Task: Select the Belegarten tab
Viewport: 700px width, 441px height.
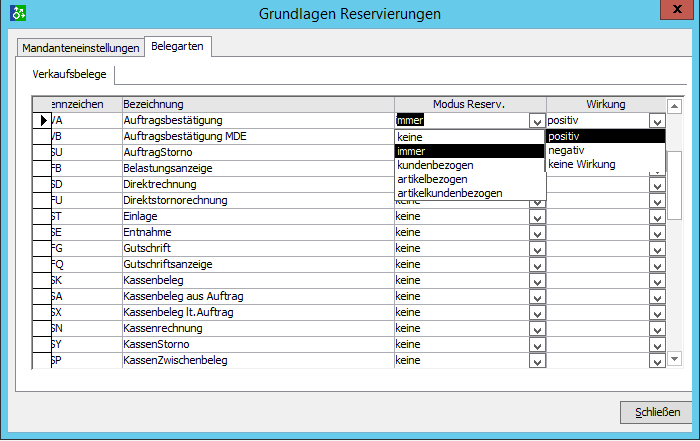Action: pos(177,47)
